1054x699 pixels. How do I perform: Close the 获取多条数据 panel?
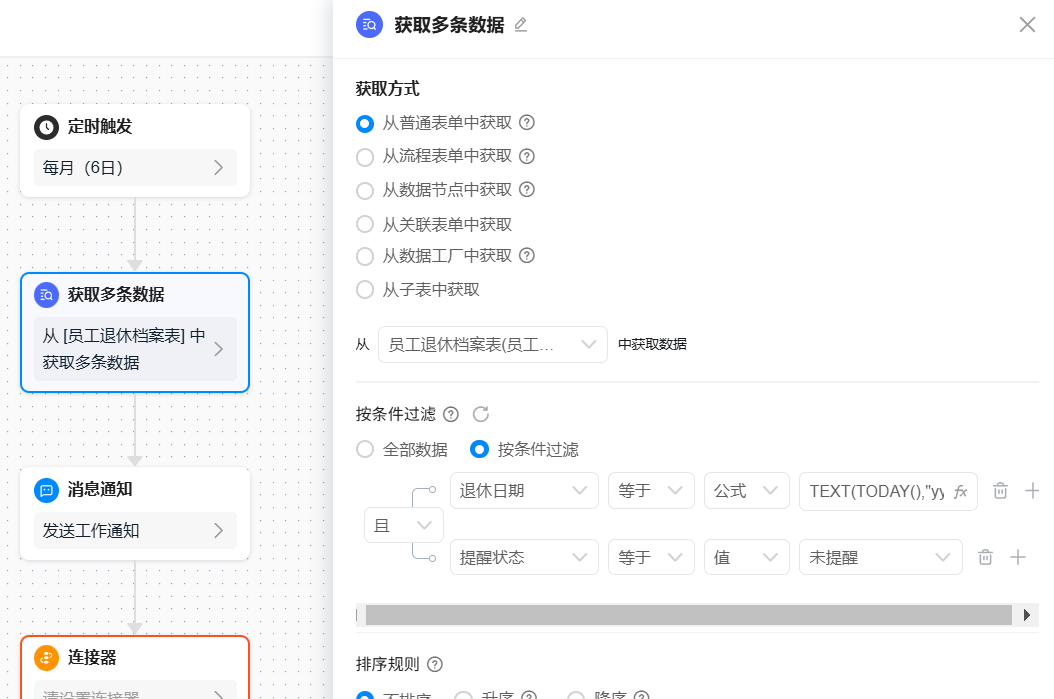1026,25
